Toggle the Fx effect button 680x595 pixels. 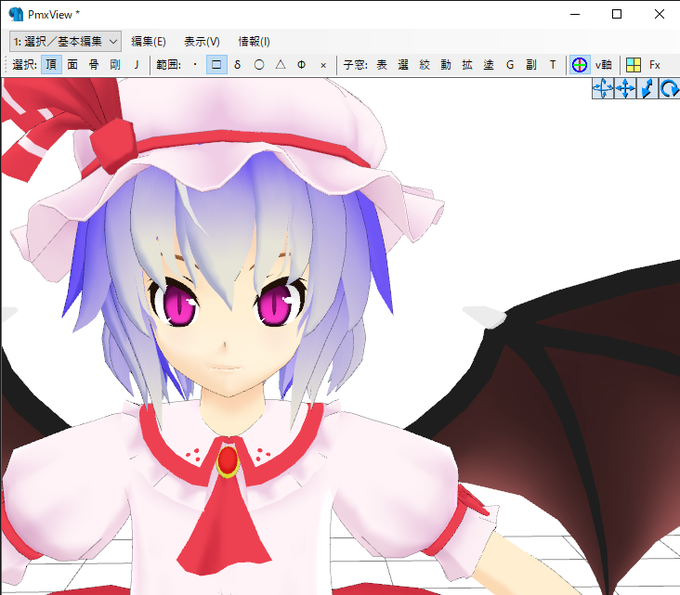tap(654, 65)
